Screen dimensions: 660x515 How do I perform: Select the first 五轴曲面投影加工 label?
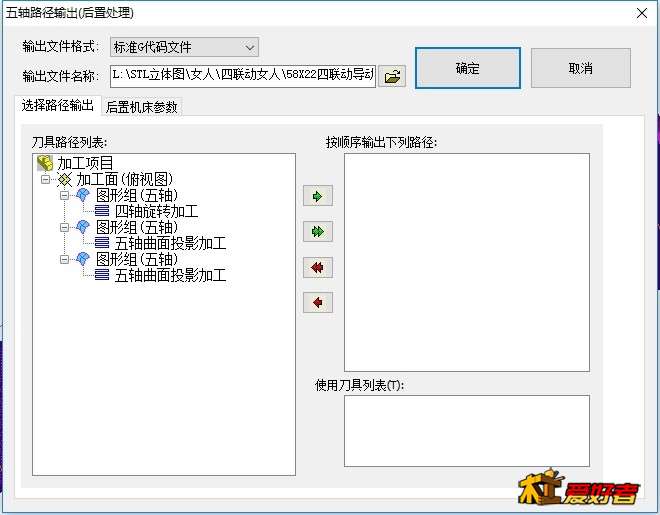coord(170,243)
